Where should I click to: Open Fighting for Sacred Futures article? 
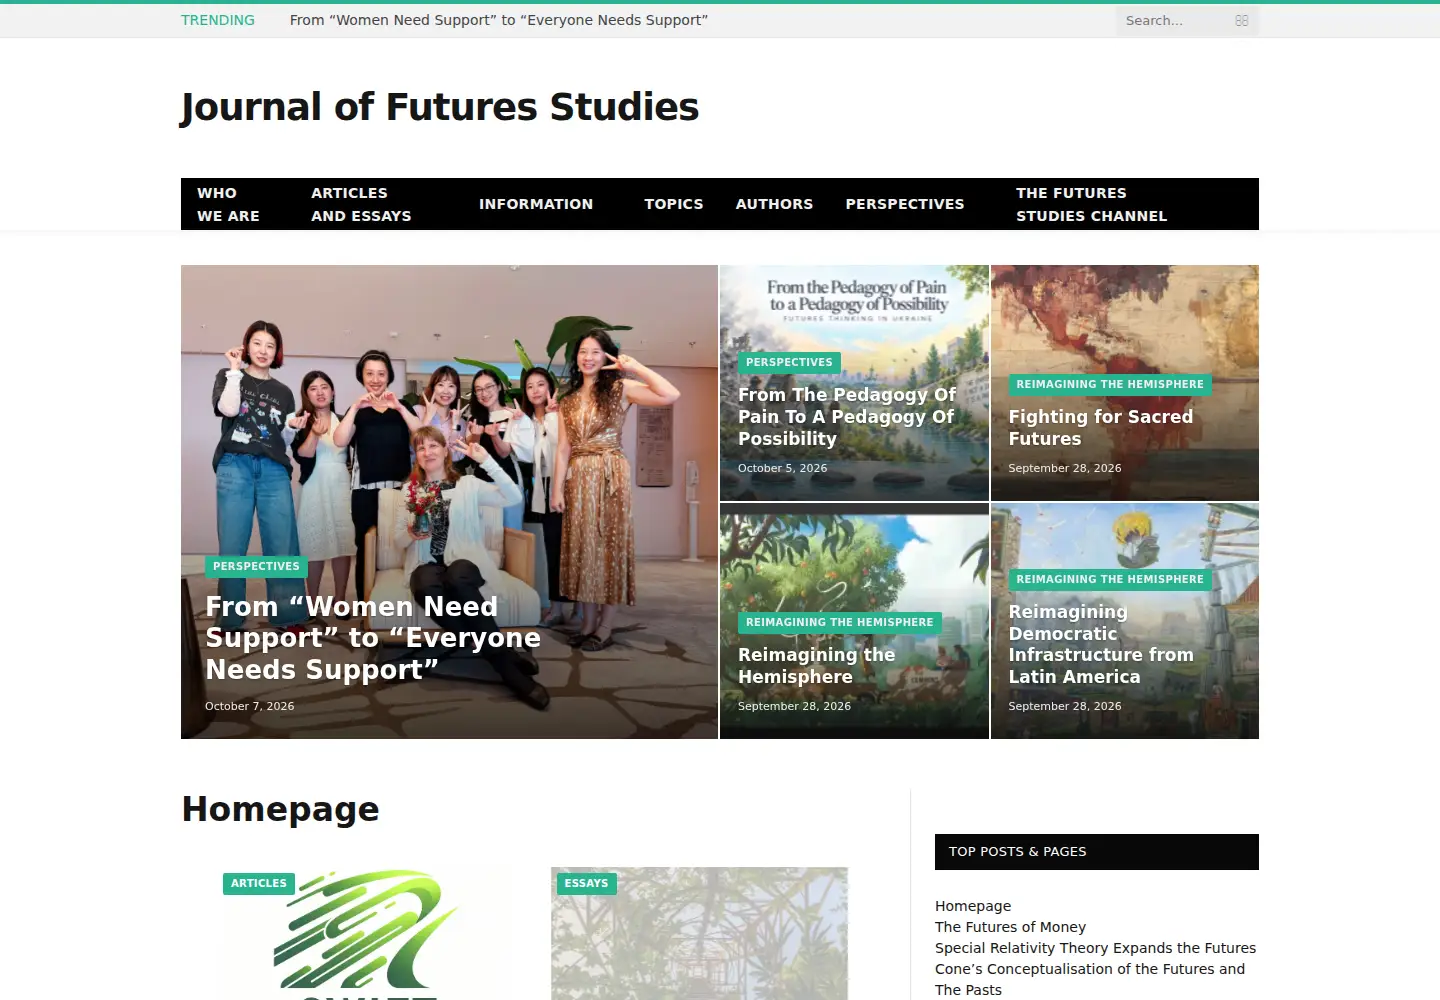click(x=1100, y=428)
